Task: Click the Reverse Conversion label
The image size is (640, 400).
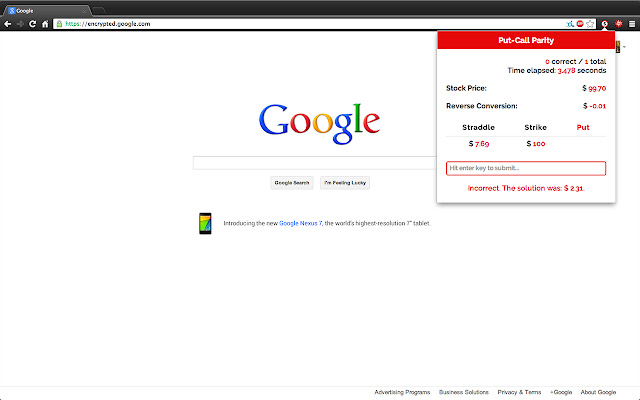Action: coord(482,106)
